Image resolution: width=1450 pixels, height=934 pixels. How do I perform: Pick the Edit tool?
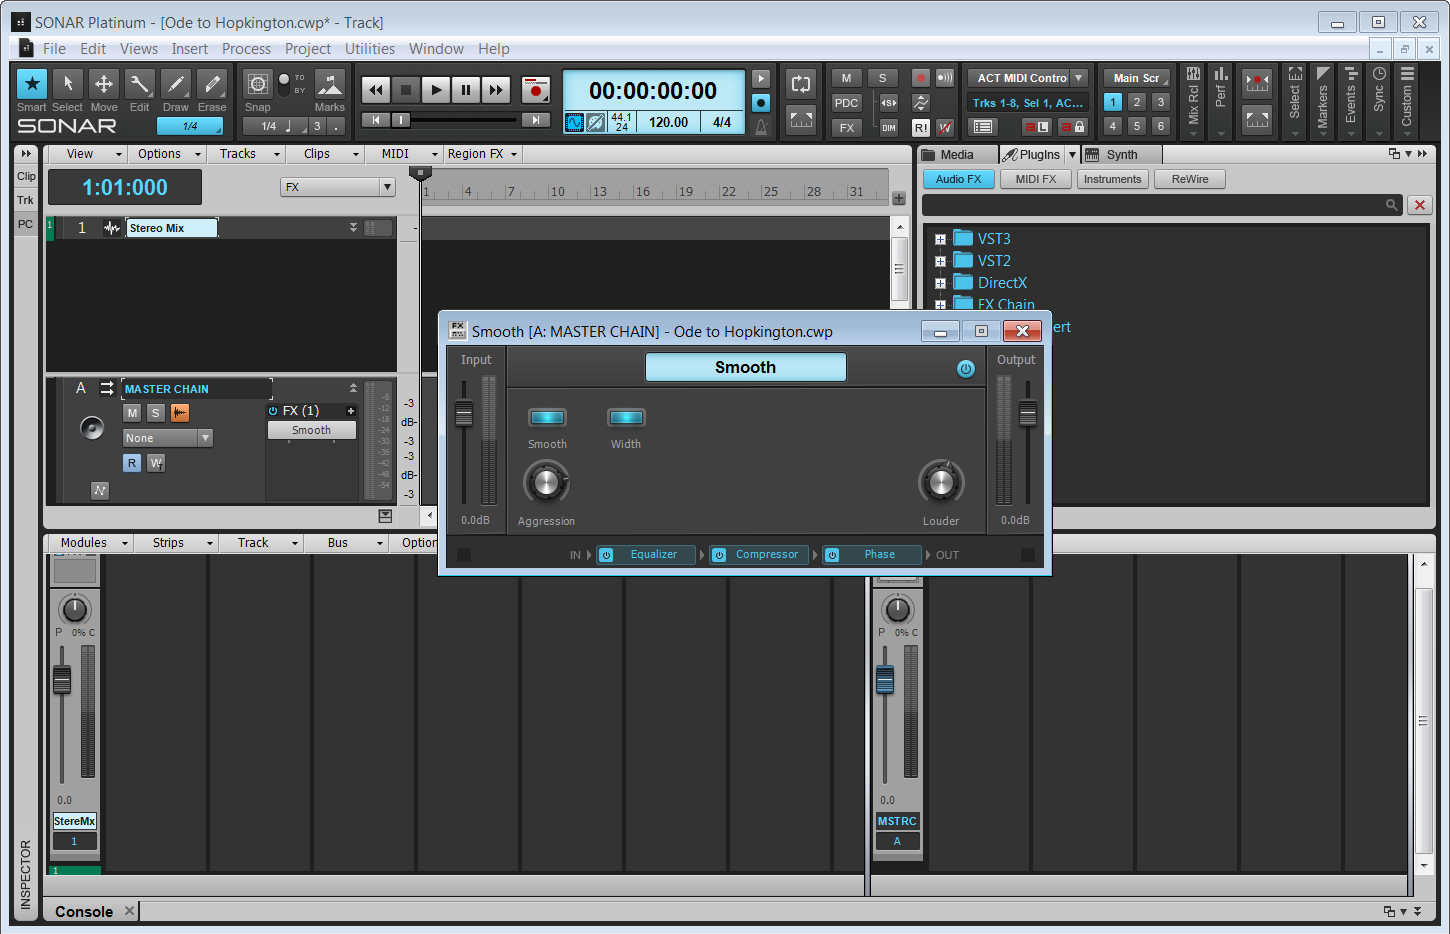140,84
